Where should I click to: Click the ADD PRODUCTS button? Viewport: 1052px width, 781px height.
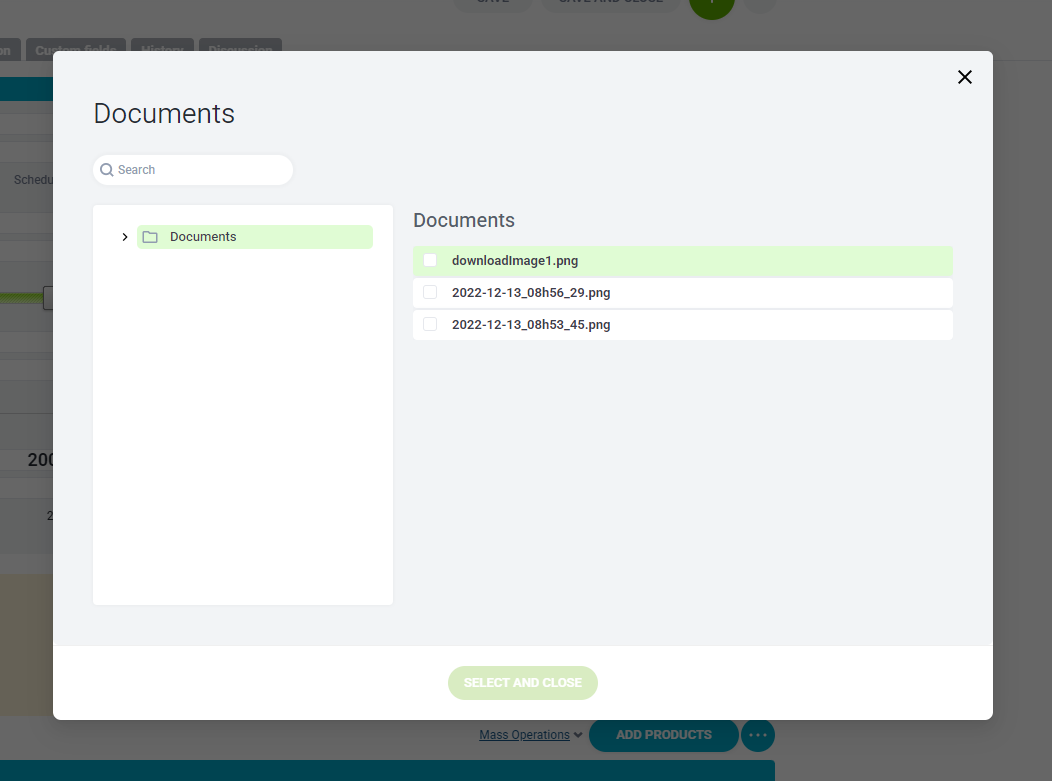click(x=663, y=735)
